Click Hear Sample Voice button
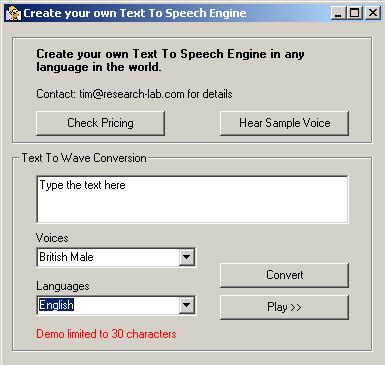The width and height of the screenshot is (385, 365). pyautogui.click(x=284, y=123)
